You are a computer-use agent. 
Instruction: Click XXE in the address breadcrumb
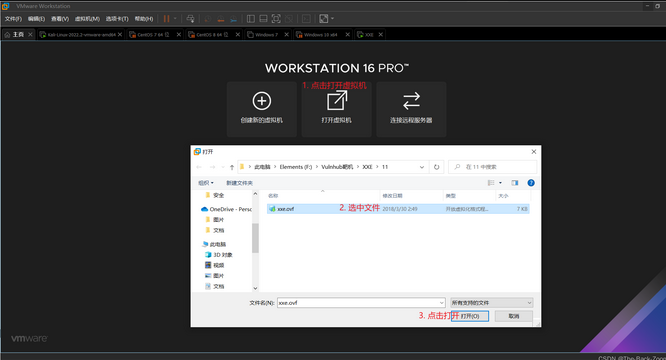coord(367,167)
